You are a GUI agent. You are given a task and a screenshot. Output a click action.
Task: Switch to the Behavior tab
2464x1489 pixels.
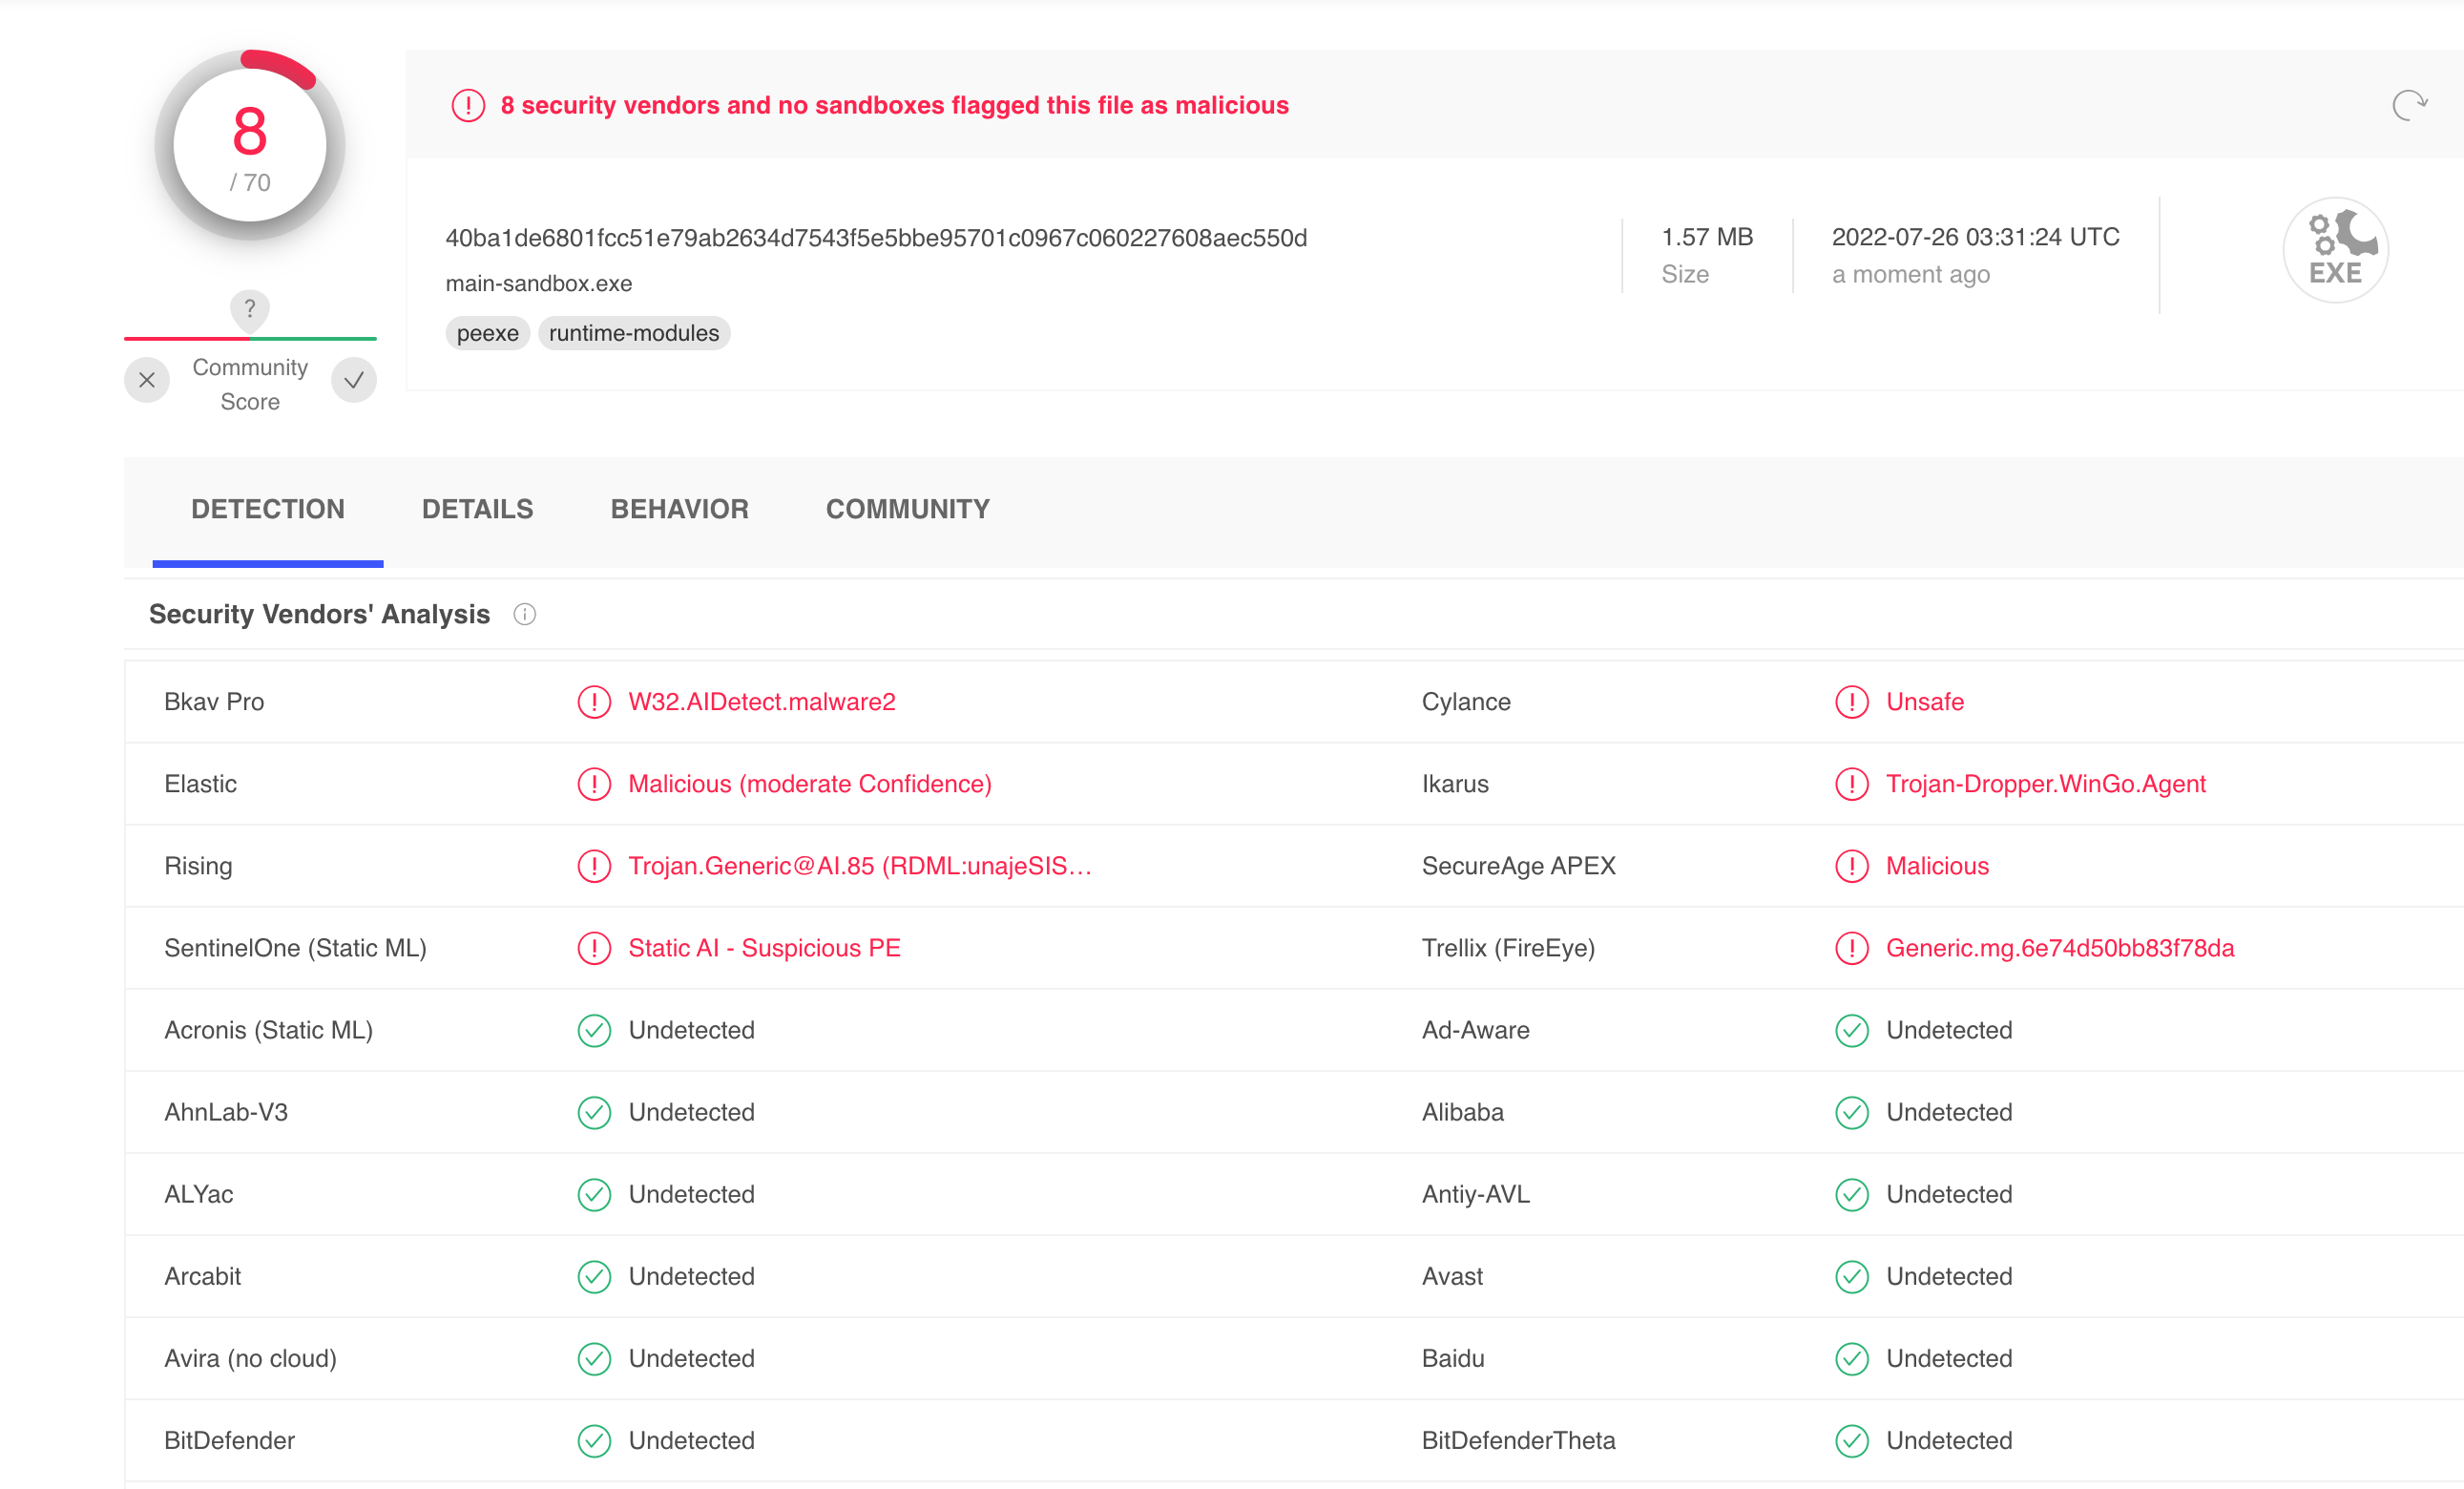679,509
